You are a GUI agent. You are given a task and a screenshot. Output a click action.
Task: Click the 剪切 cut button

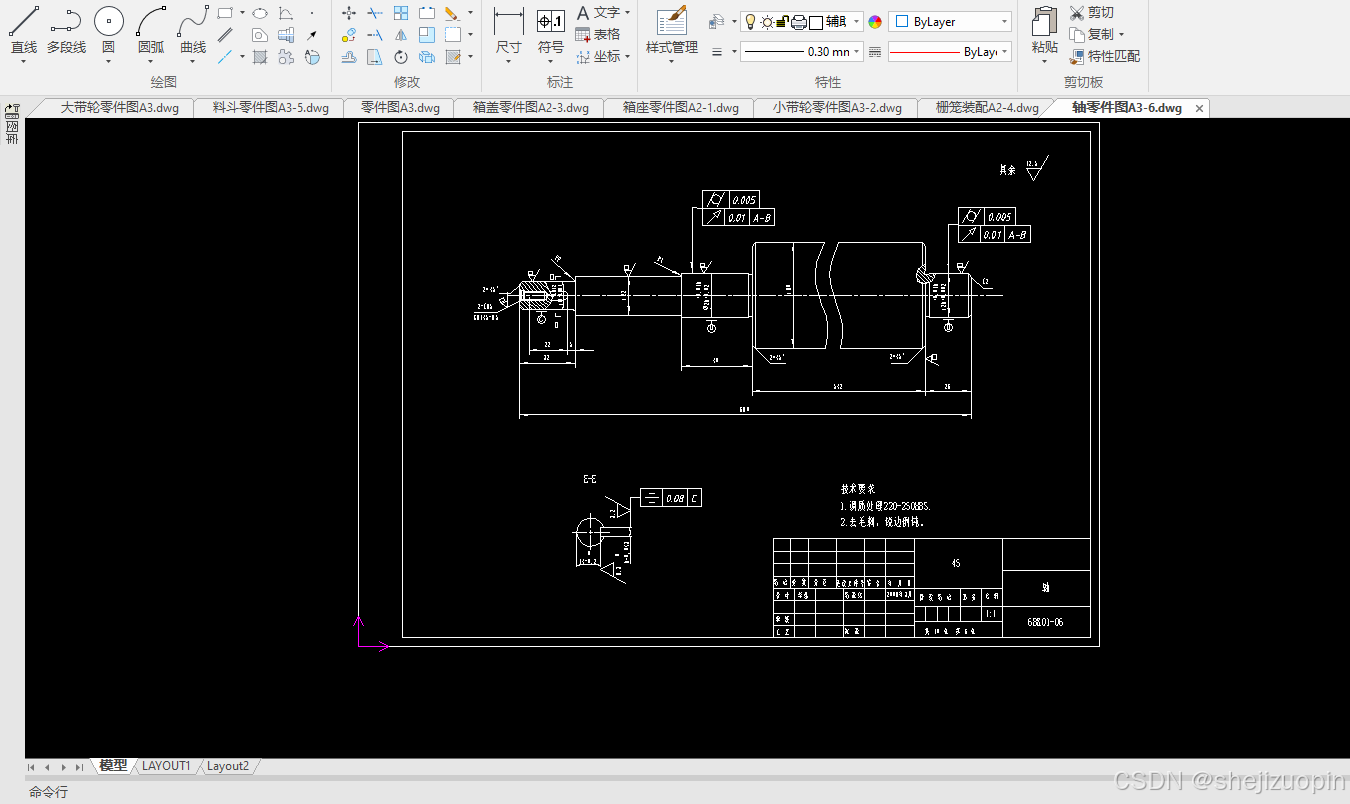tap(1092, 12)
